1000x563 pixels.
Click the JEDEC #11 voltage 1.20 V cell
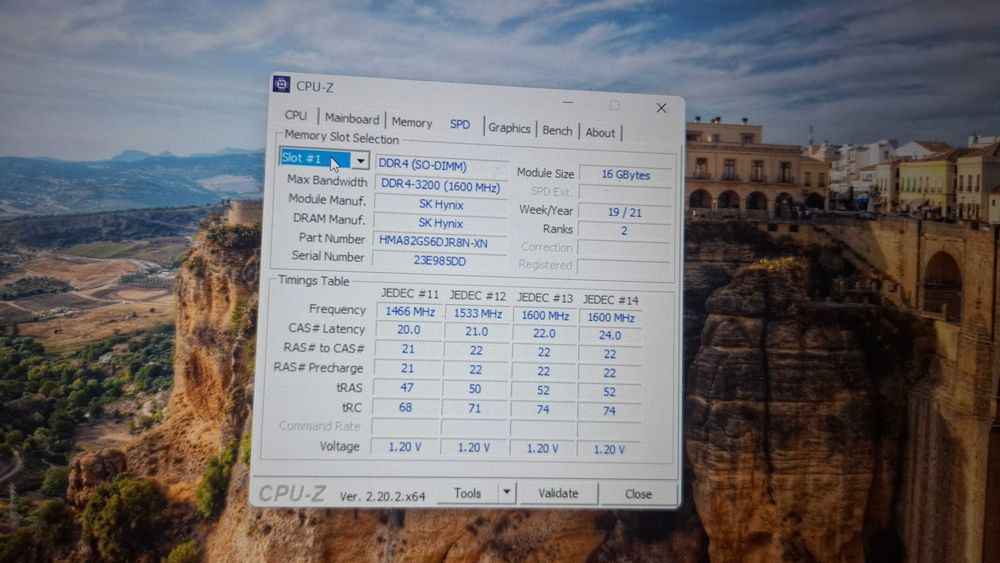coord(405,446)
